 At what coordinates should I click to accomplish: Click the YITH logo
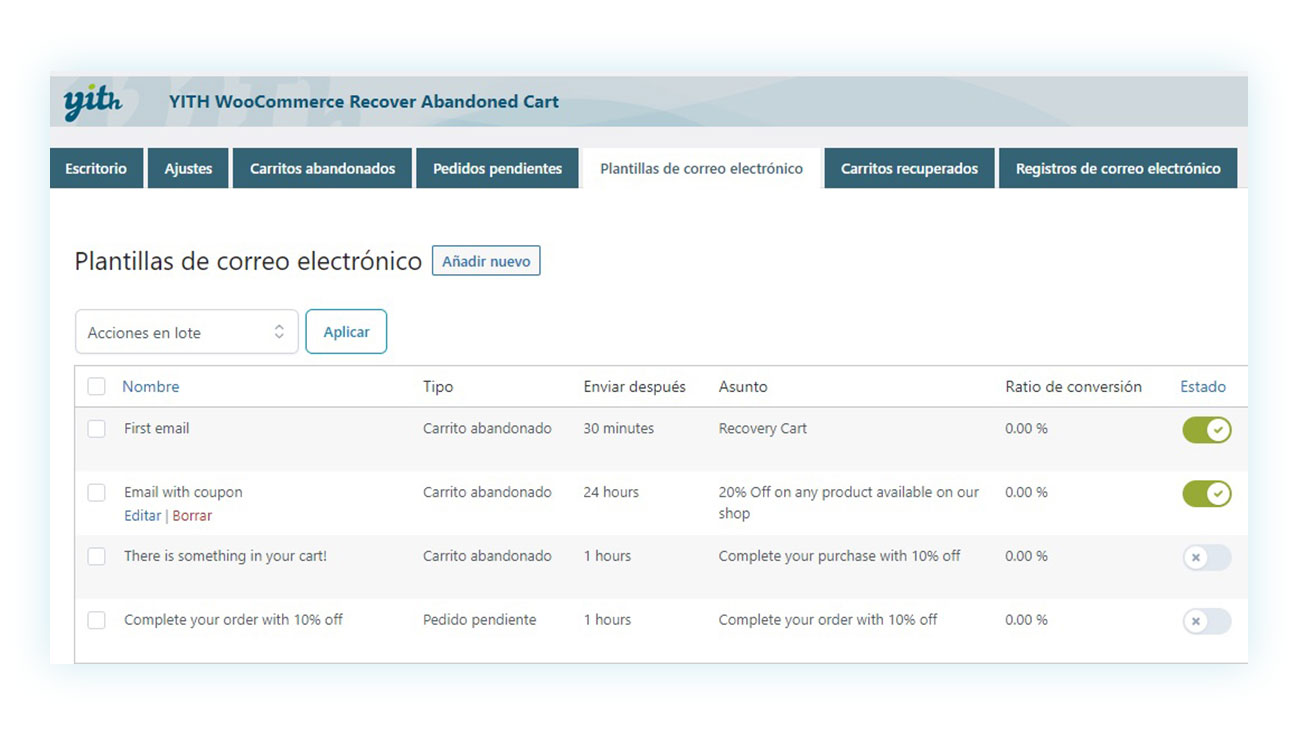92,102
